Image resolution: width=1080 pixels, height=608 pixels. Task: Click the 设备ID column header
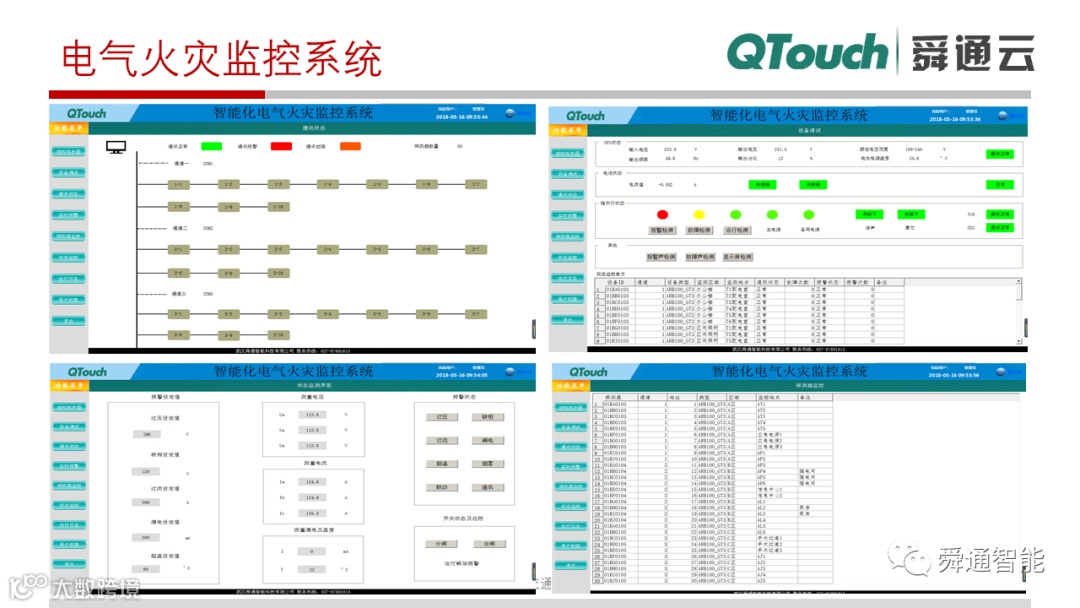616,282
